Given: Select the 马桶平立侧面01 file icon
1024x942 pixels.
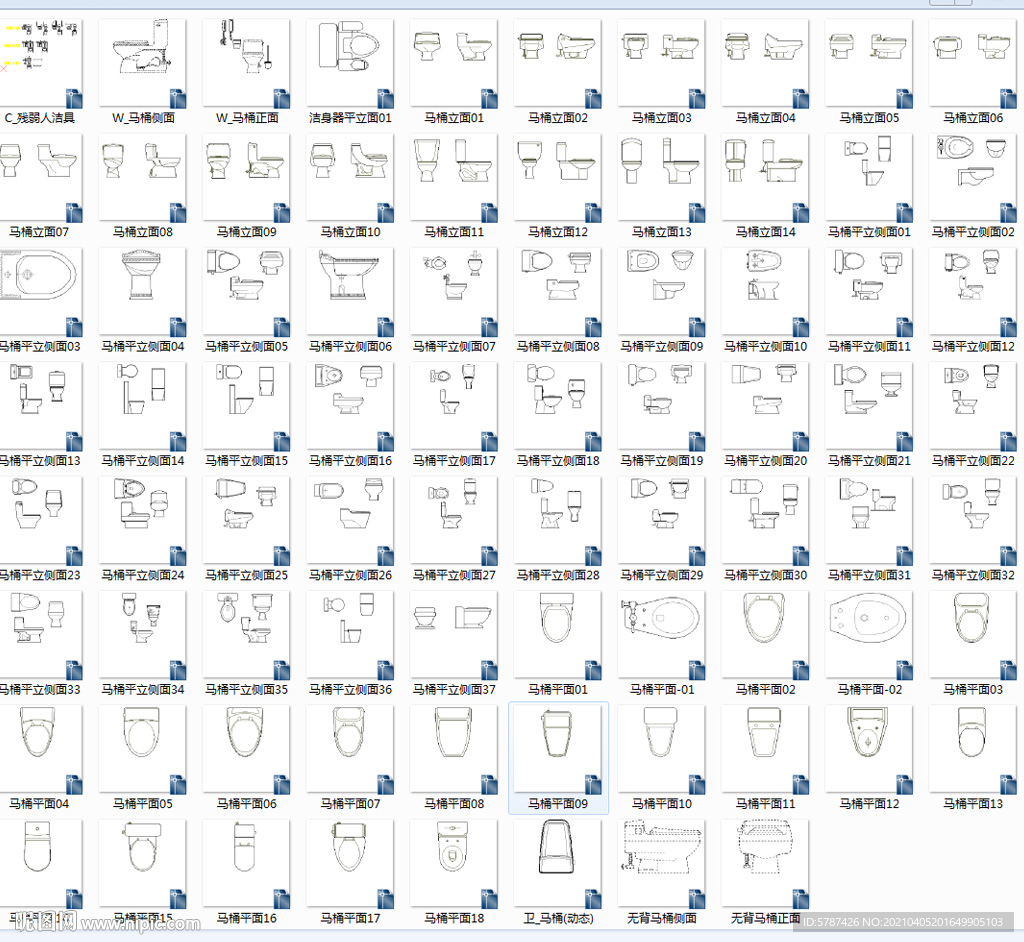Looking at the screenshot, I should click(x=870, y=178).
